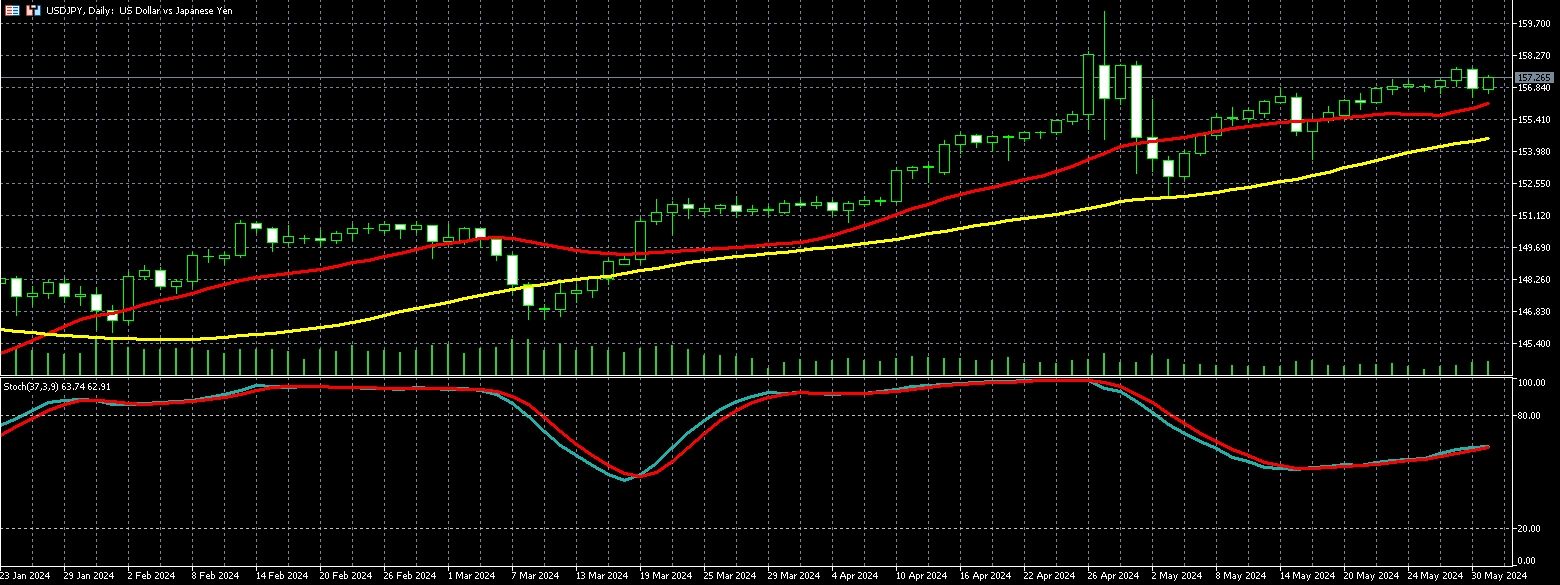Screen dimensions: 1560x585
Task: Click the '13 Mar 2024' date label
Action: (600, 576)
